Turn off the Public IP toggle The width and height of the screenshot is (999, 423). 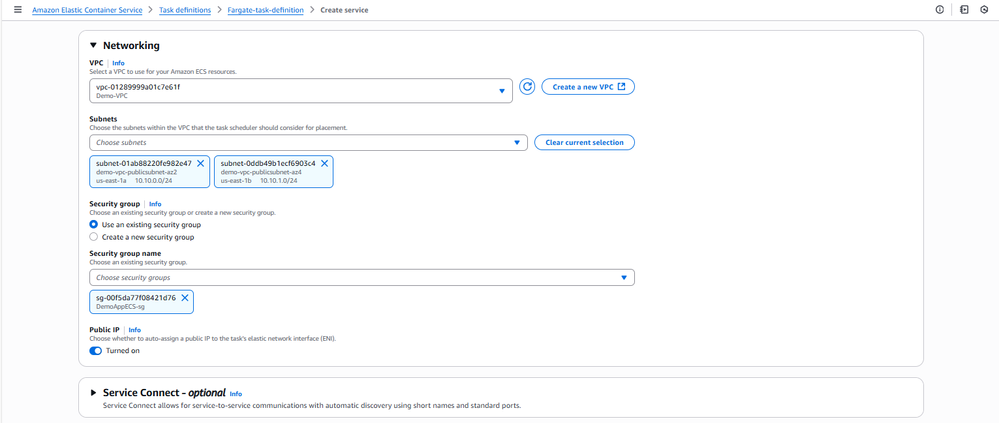point(96,351)
